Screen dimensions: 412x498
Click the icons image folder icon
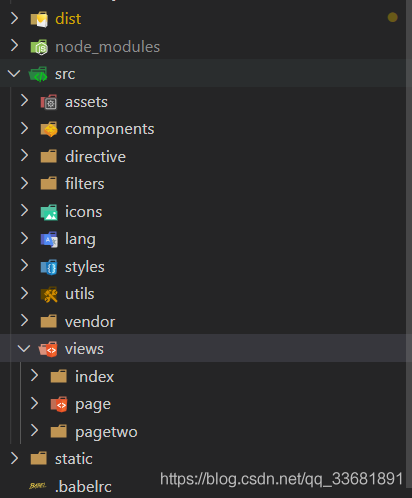(x=49, y=212)
